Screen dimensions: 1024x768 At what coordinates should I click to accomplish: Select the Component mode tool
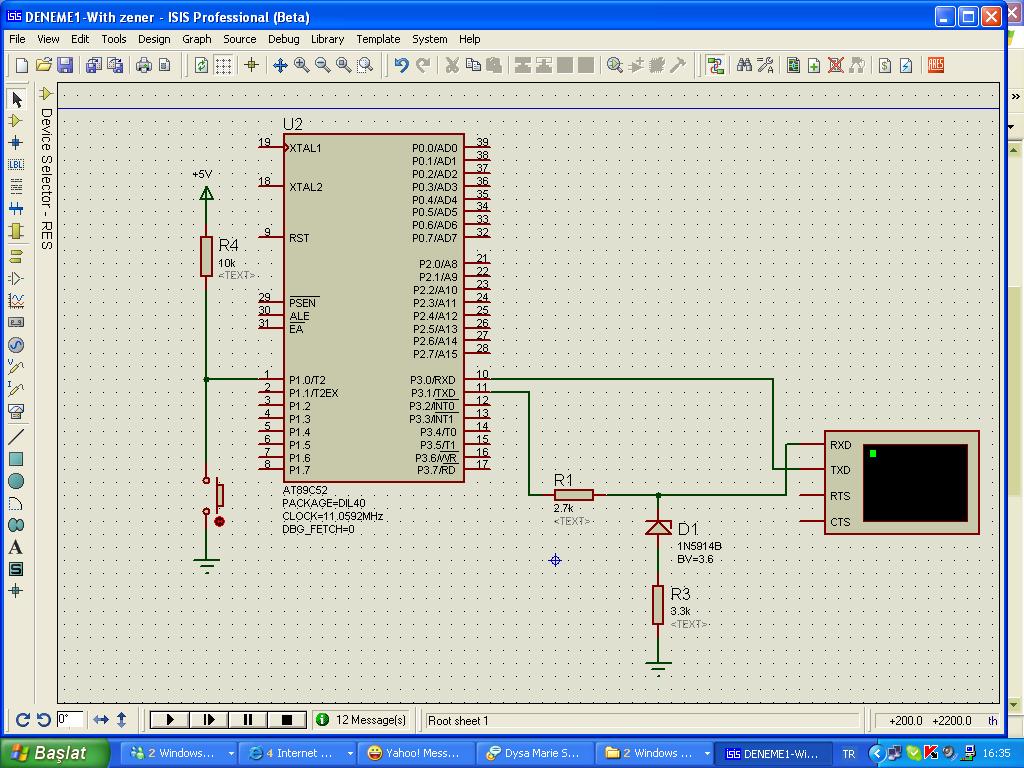tap(16, 120)
